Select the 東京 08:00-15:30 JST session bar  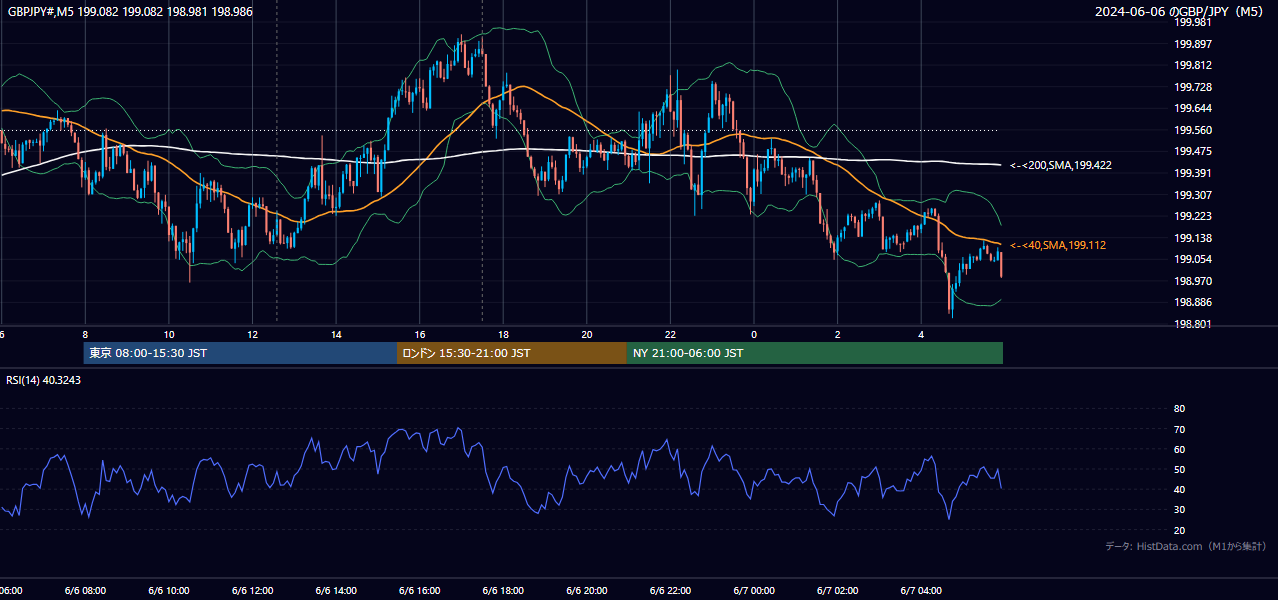point(241,353)
